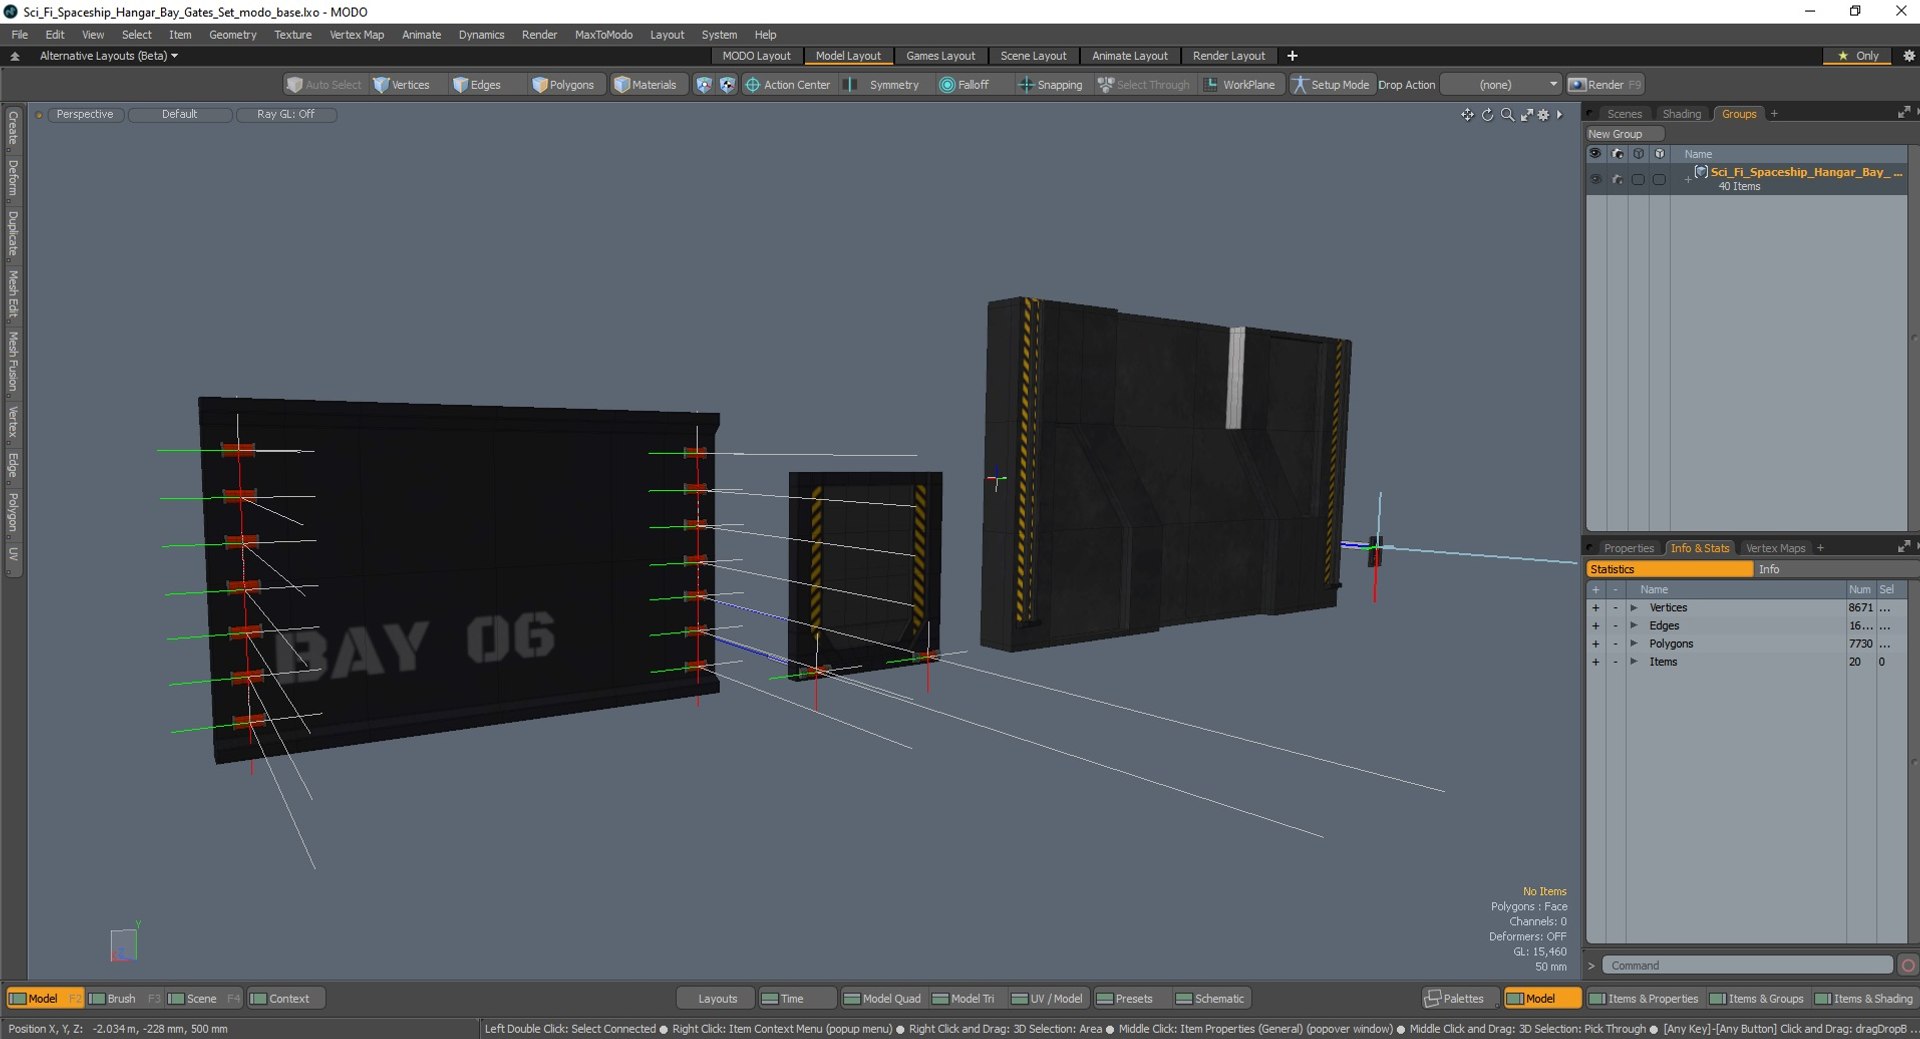Expand the Edges statistics row
Screen dimensions: 1920x1039
pyautogui.click(x=1634, y=626)
